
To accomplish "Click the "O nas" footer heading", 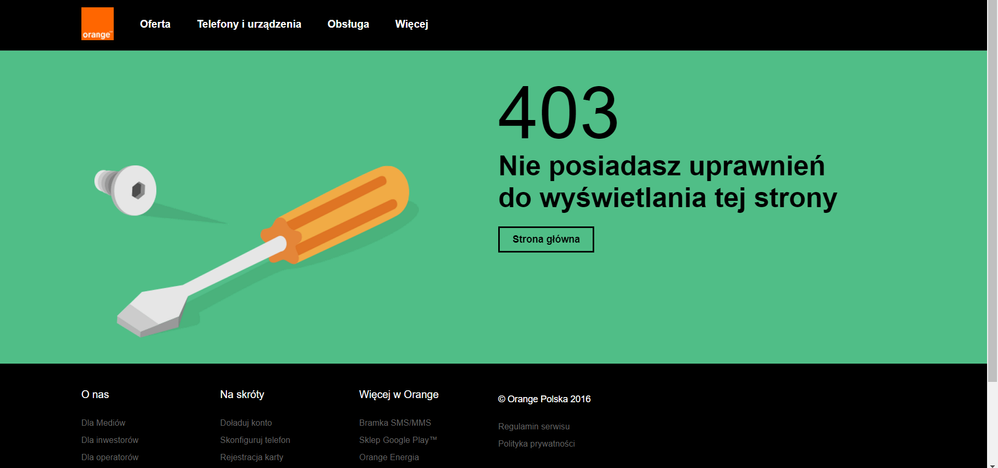I will (95, 395).
